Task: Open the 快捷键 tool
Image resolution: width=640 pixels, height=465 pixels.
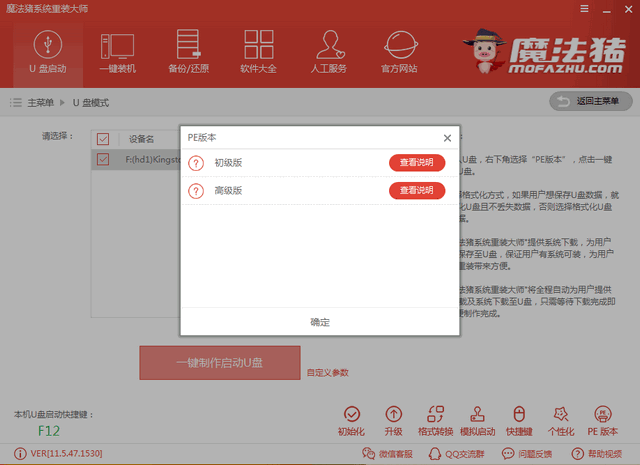Action: (519, 421)
